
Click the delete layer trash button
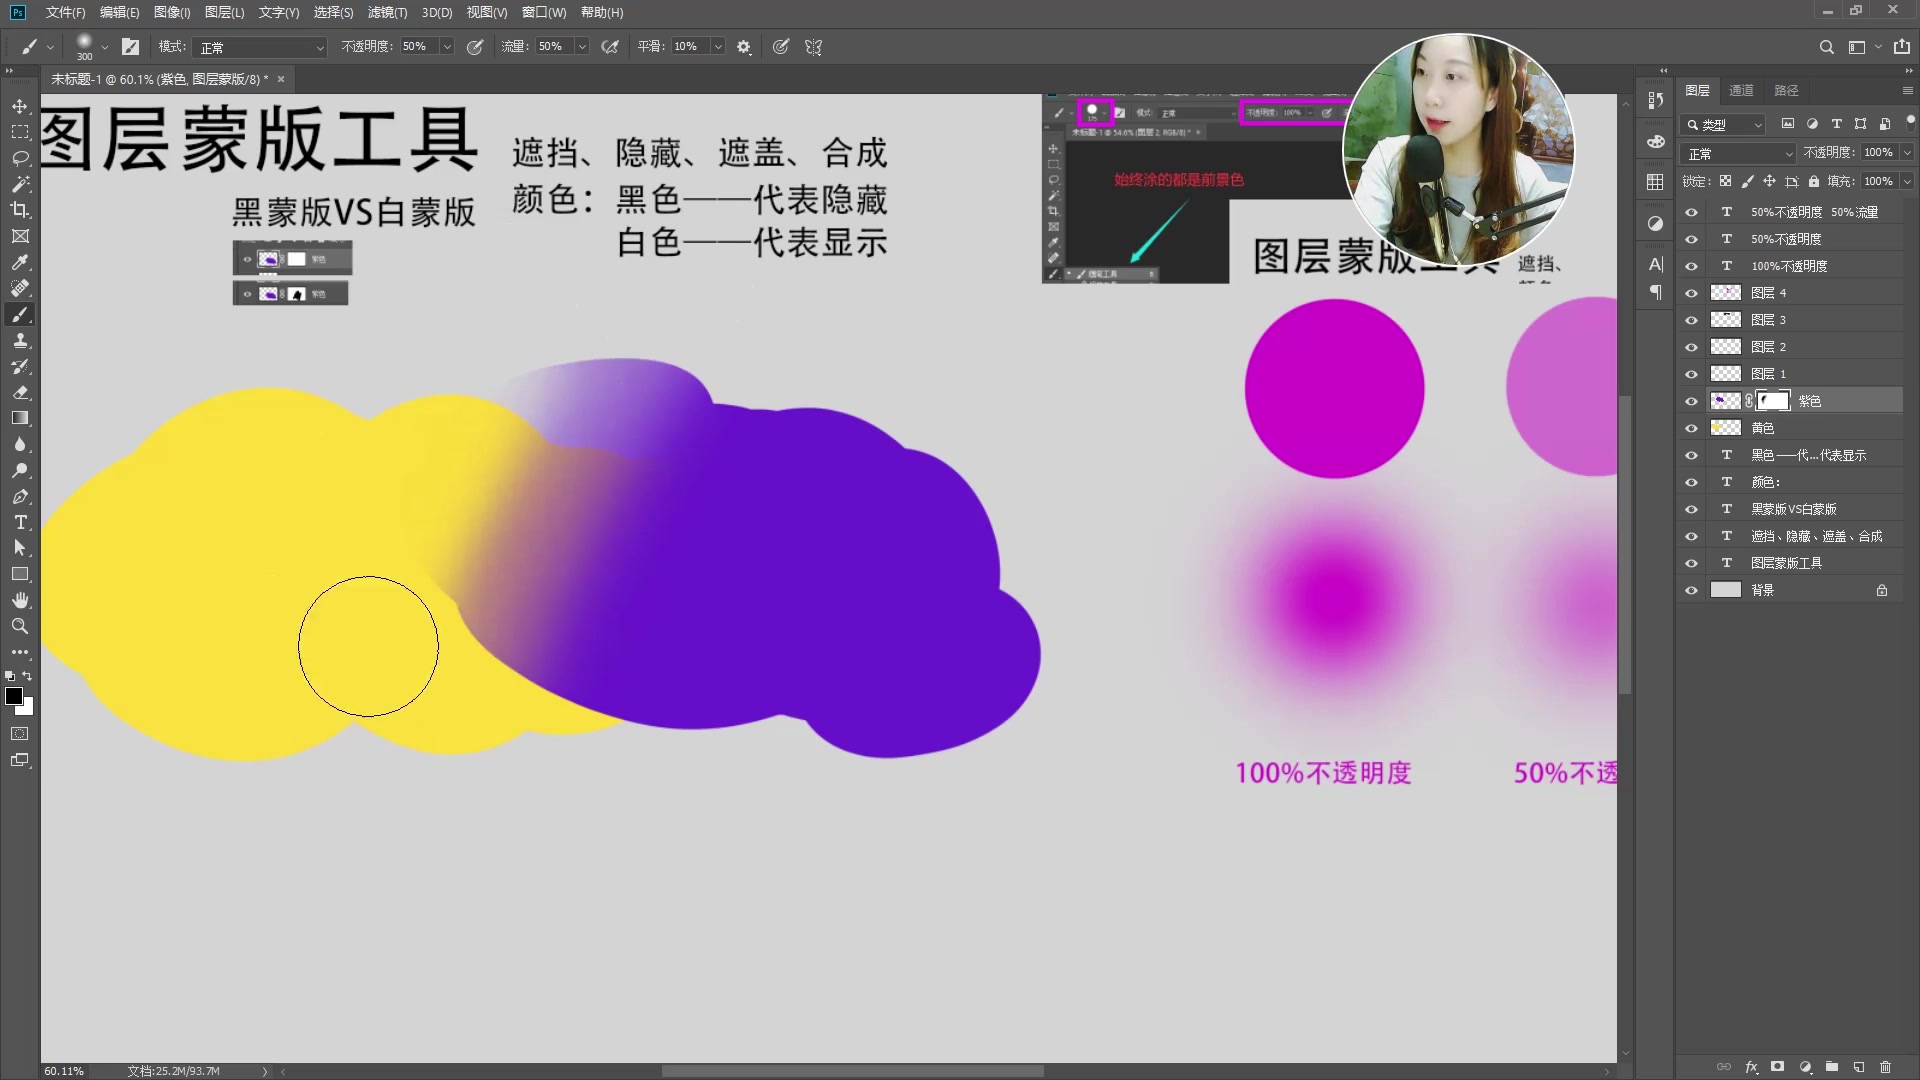tap(1885, 1067)
